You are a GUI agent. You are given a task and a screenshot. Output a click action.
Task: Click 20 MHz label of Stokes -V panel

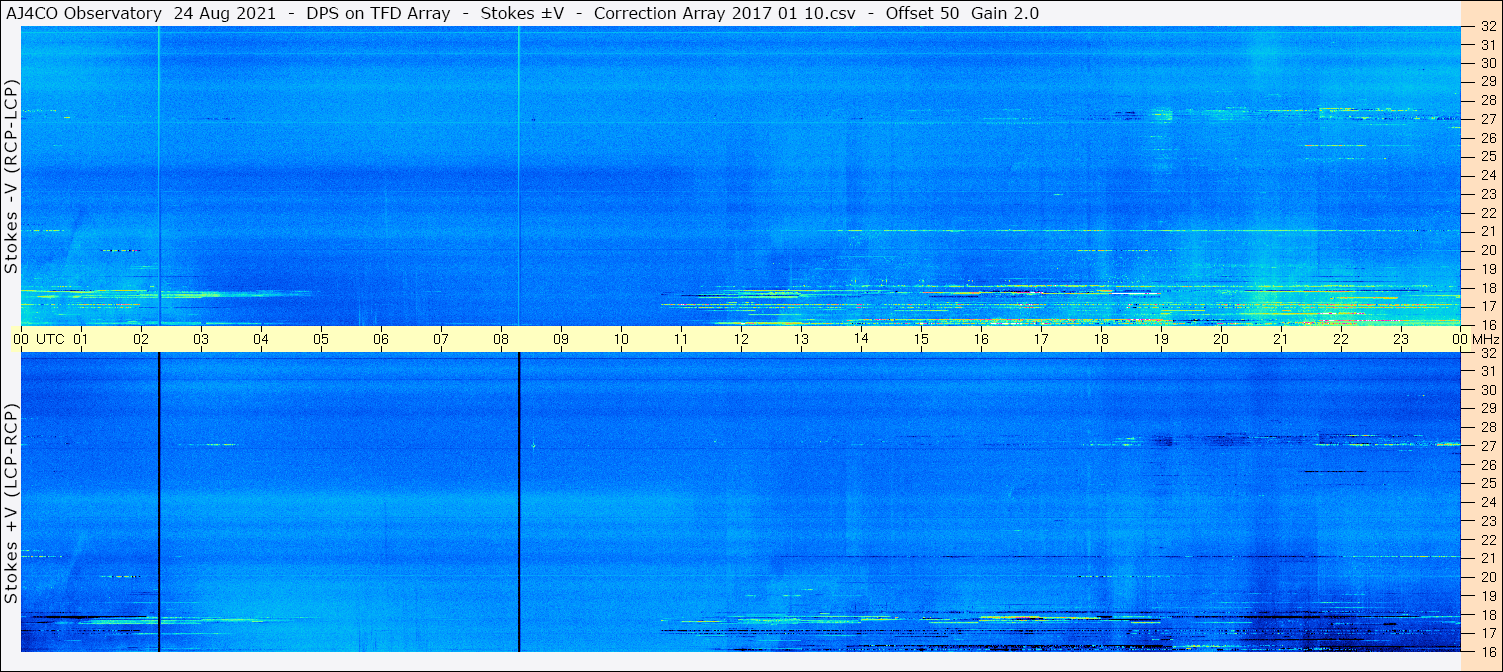coord(1487,250)
